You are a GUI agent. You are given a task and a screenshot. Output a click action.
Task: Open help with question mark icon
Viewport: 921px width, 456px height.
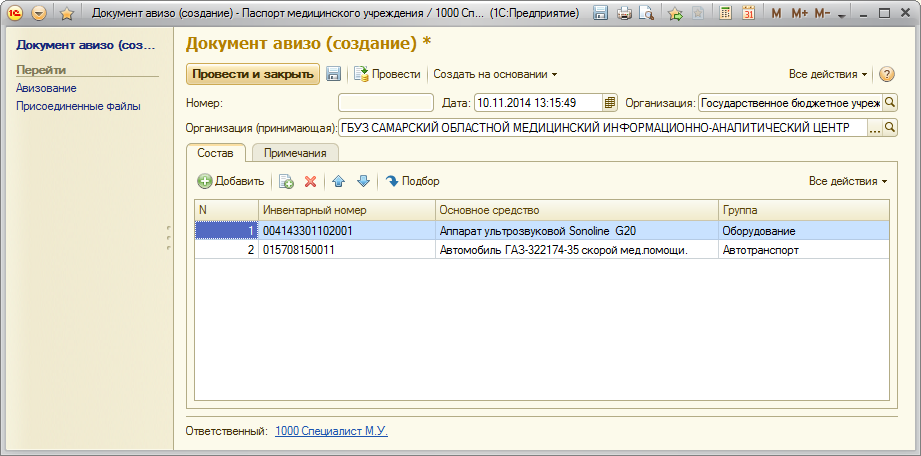(886, 74)
